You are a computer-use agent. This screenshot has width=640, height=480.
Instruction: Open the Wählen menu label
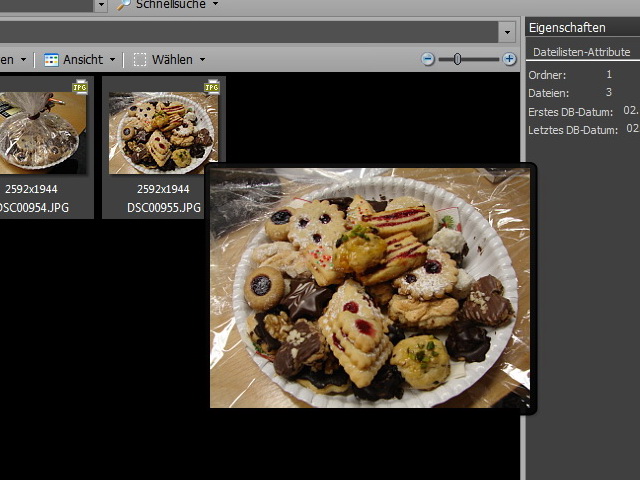(172, 60)
